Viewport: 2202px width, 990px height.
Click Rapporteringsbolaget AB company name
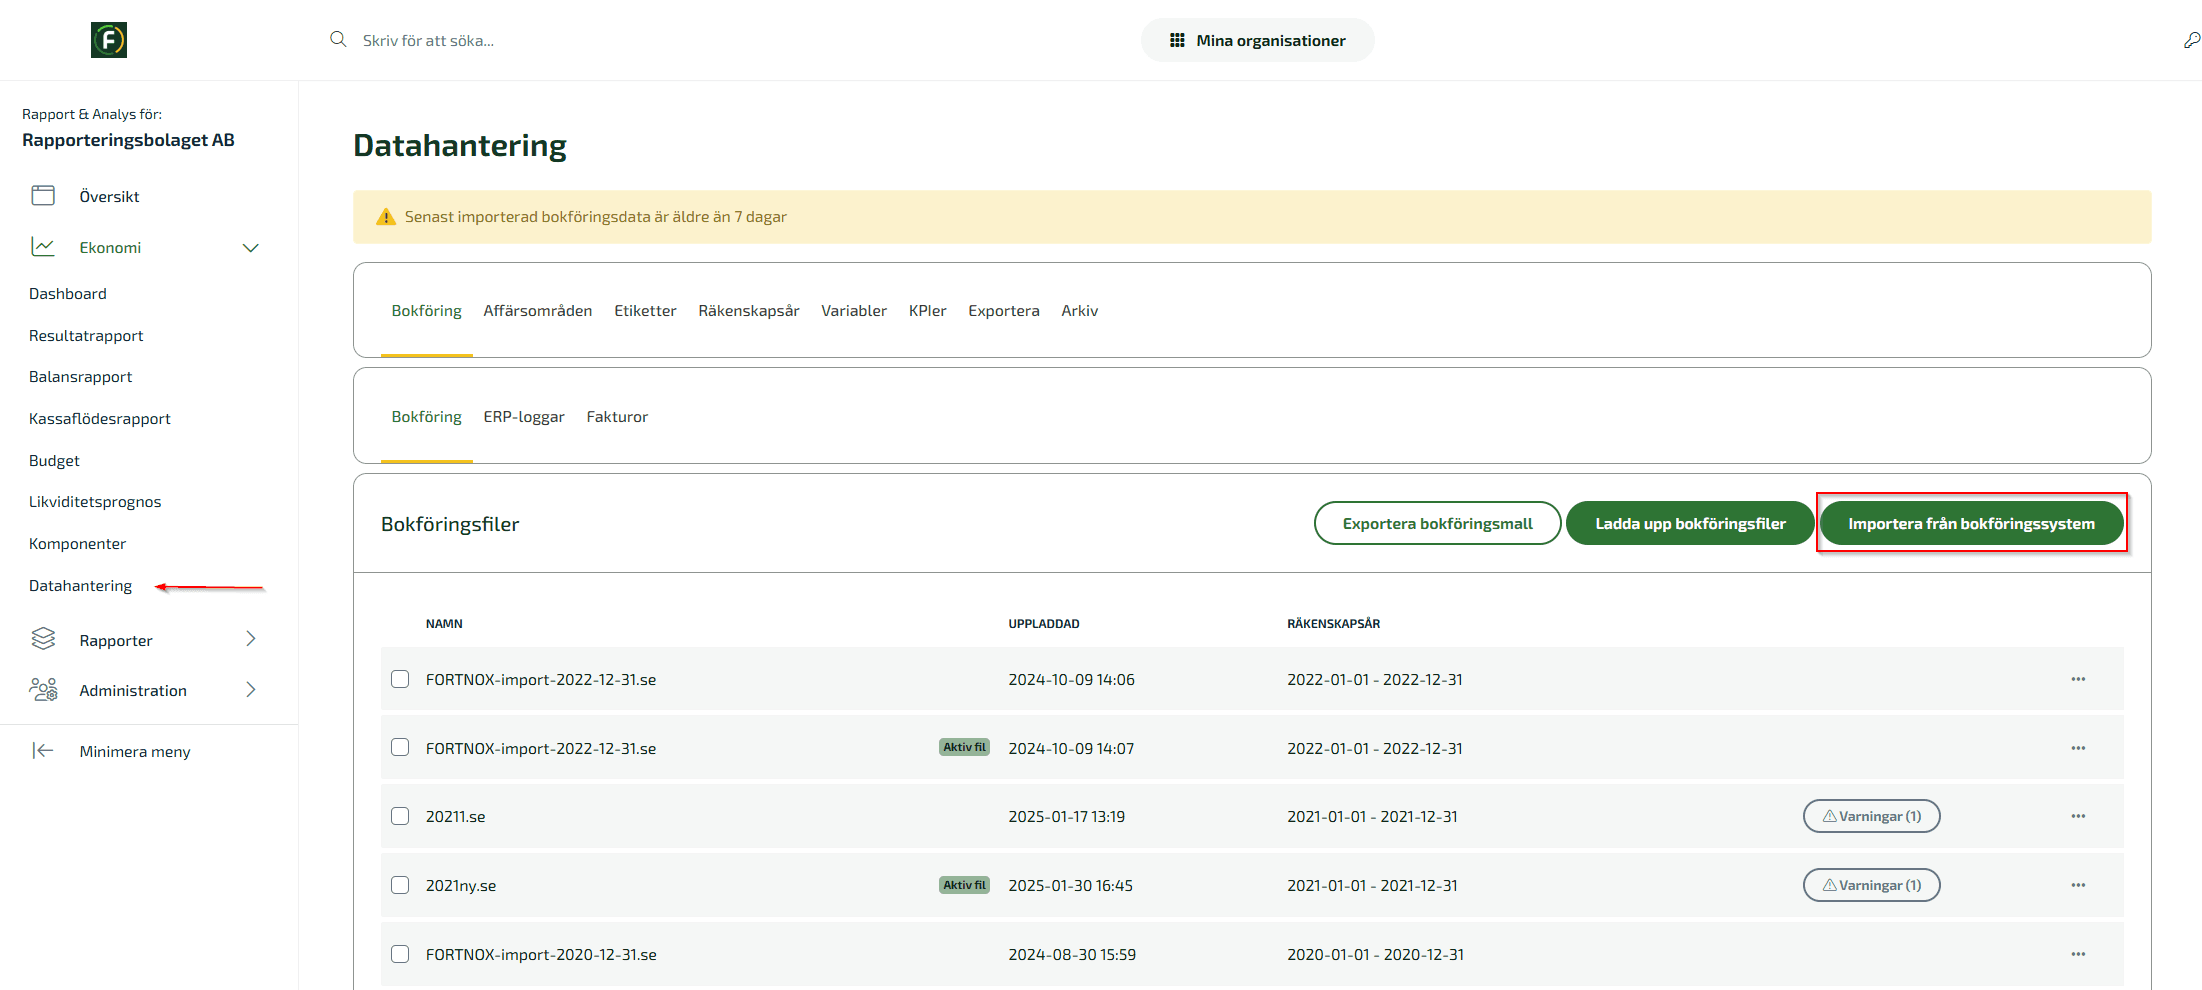pyautogui.click(x=128, y=140)
